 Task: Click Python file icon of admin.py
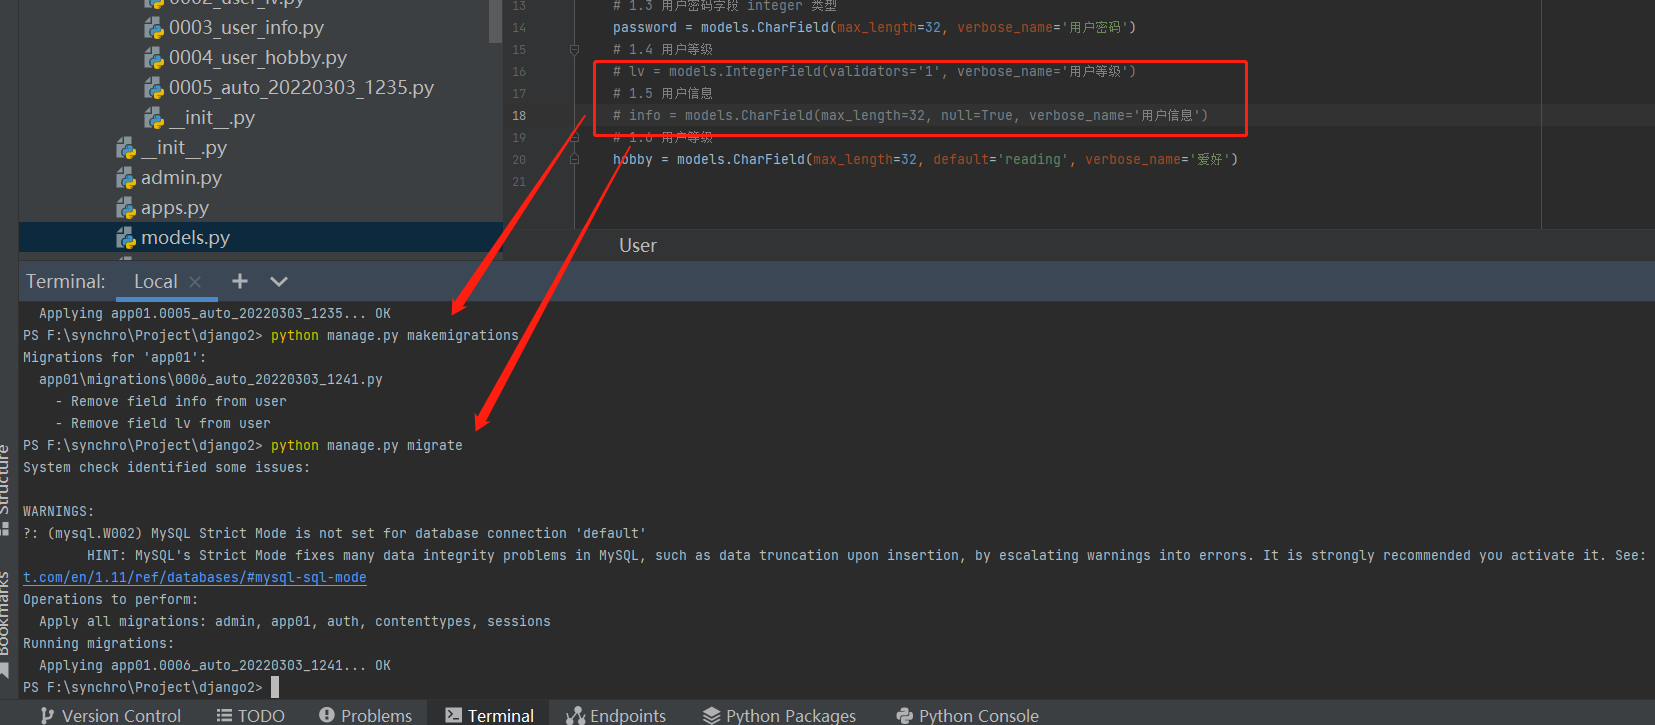click(x=126, y=179)
